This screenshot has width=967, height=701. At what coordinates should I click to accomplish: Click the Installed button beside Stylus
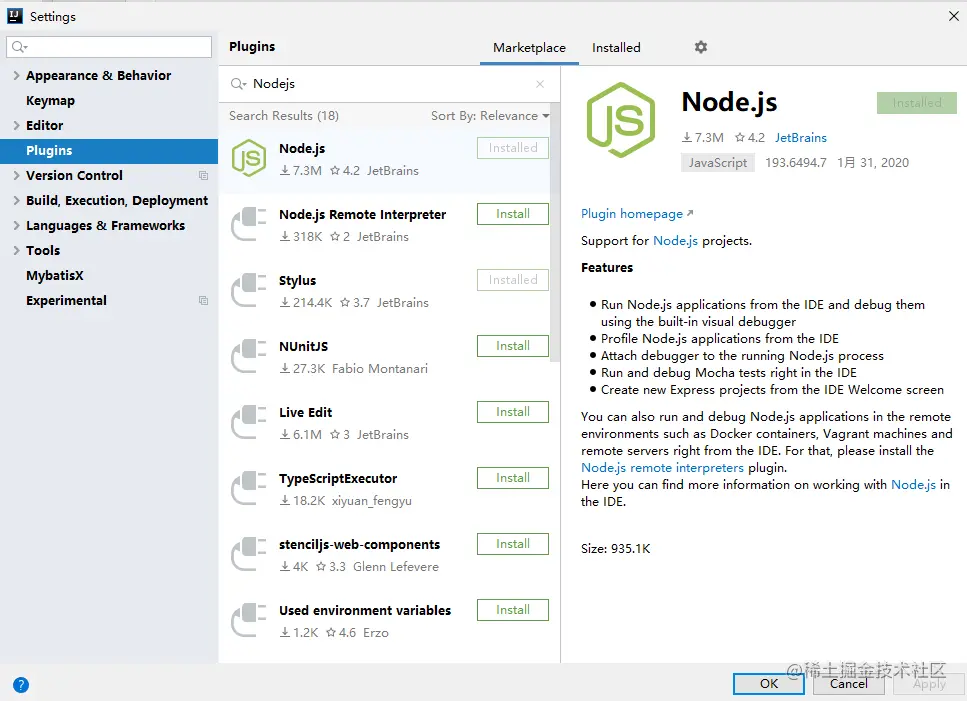tap(512, 280)
